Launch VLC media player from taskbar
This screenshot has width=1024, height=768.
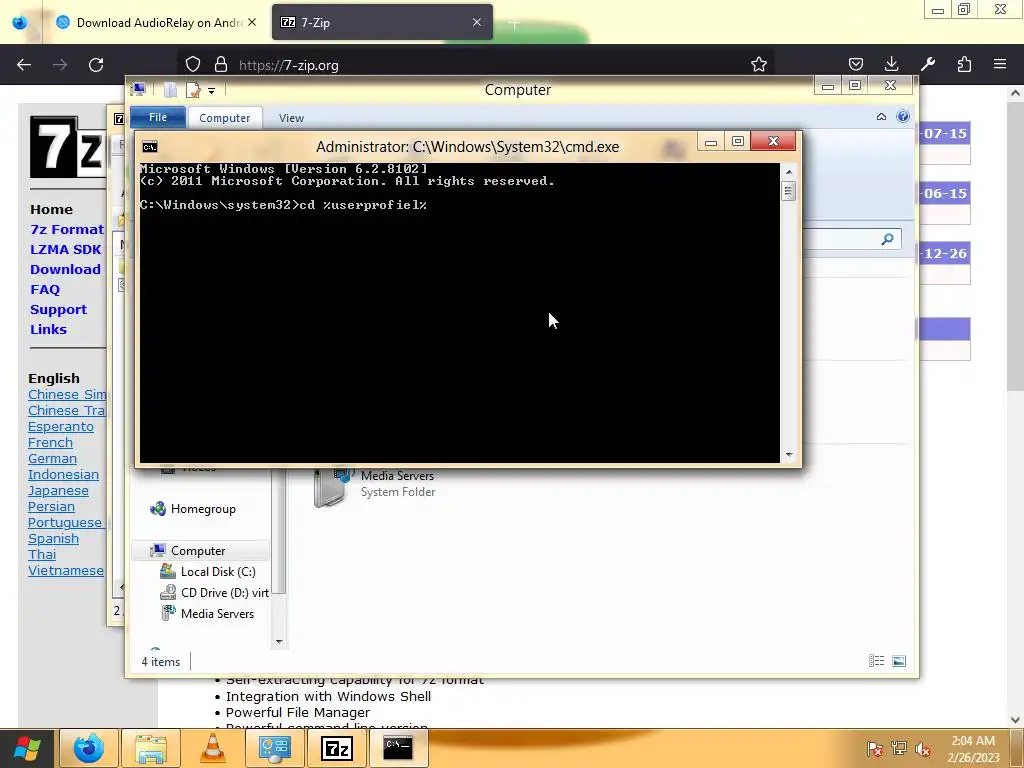pos(213,748)
